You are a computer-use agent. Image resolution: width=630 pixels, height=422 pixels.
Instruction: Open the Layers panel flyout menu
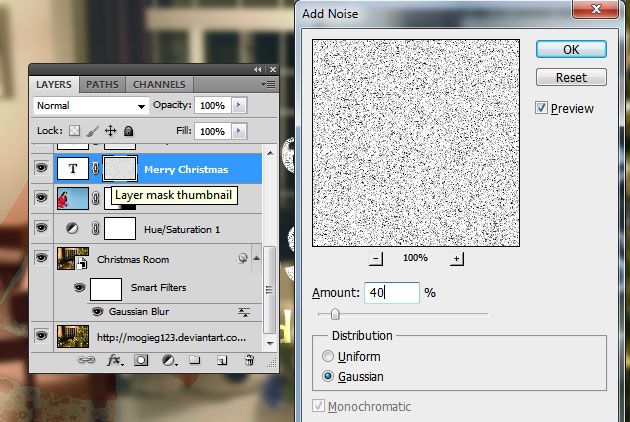coord(268,84)
